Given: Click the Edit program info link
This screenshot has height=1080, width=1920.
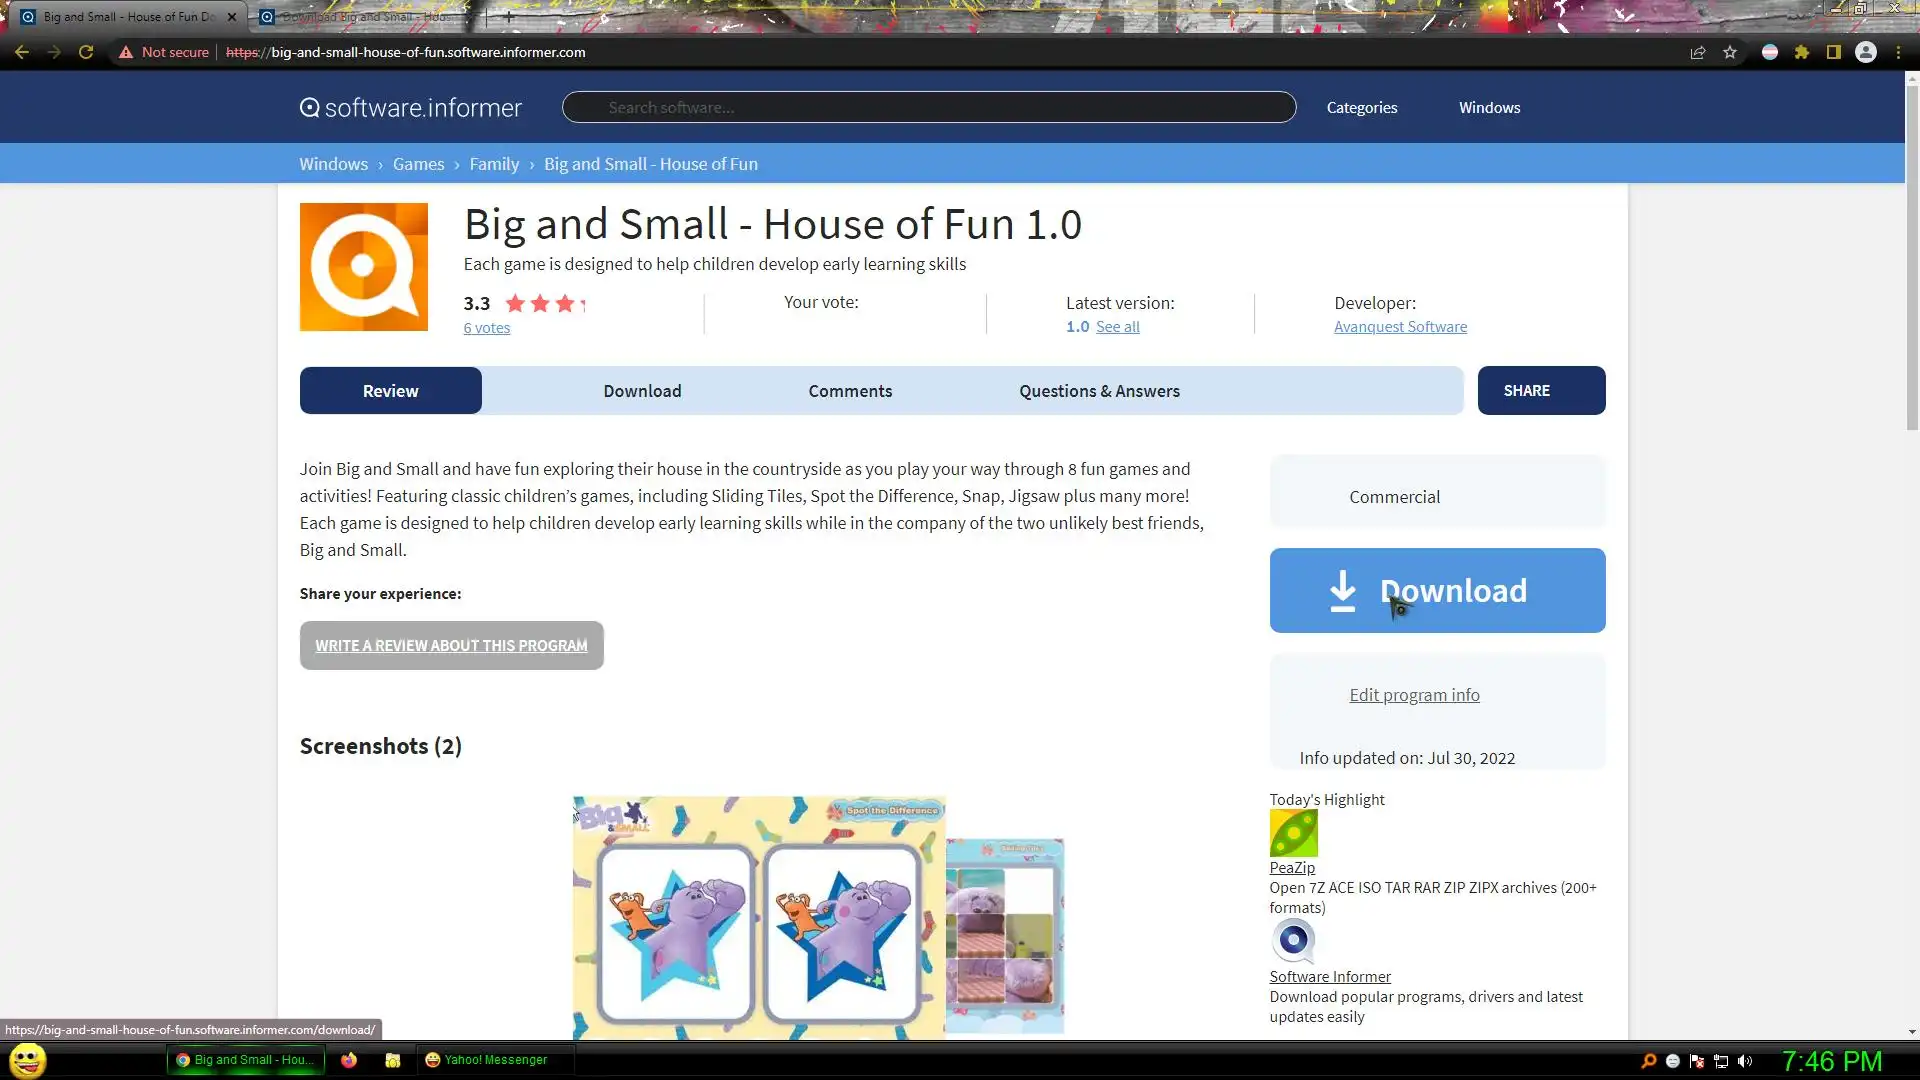Looking at the screenshot, I should click(x=1414, y=695).
